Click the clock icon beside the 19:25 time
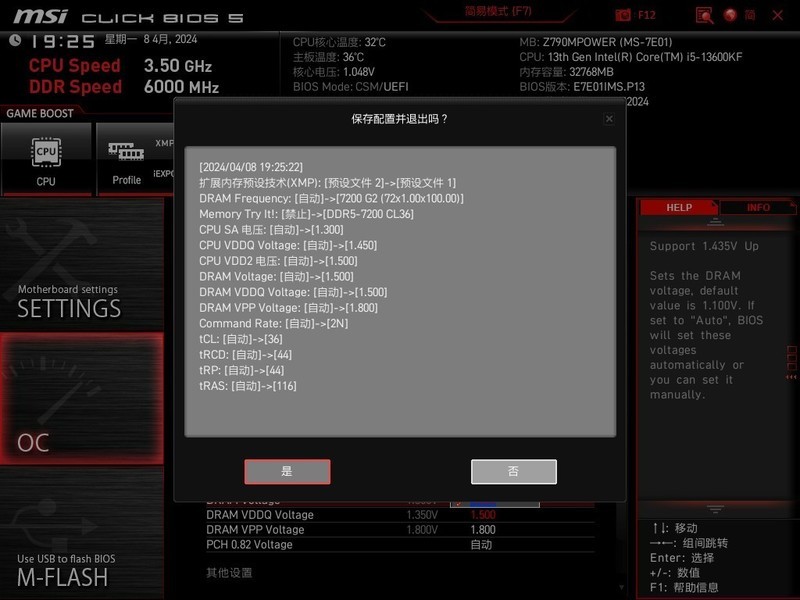Screen dimensions: 800x600 [x=16, y=41]
